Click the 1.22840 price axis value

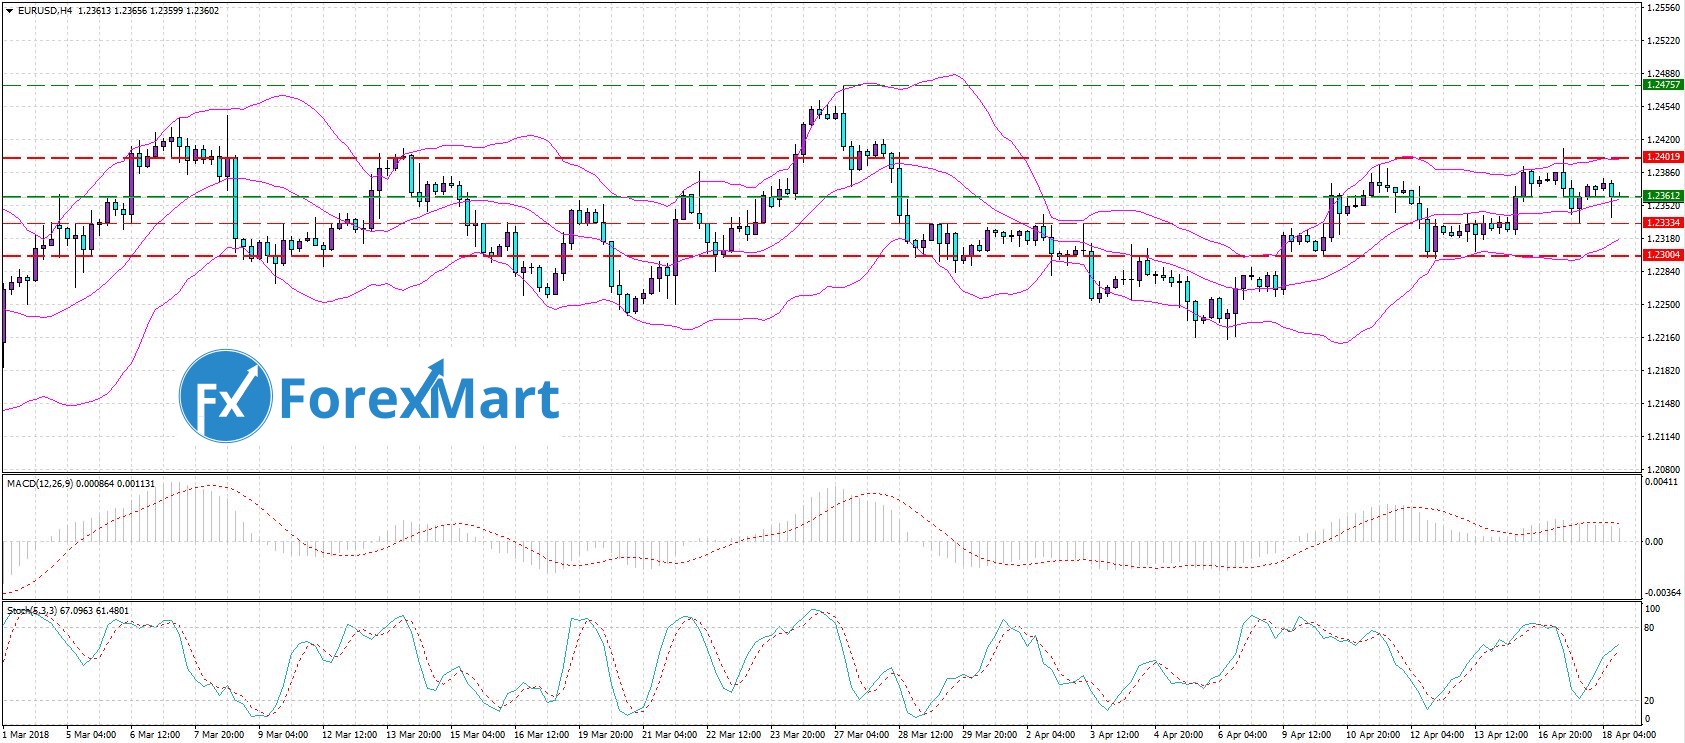(1662, 271)
